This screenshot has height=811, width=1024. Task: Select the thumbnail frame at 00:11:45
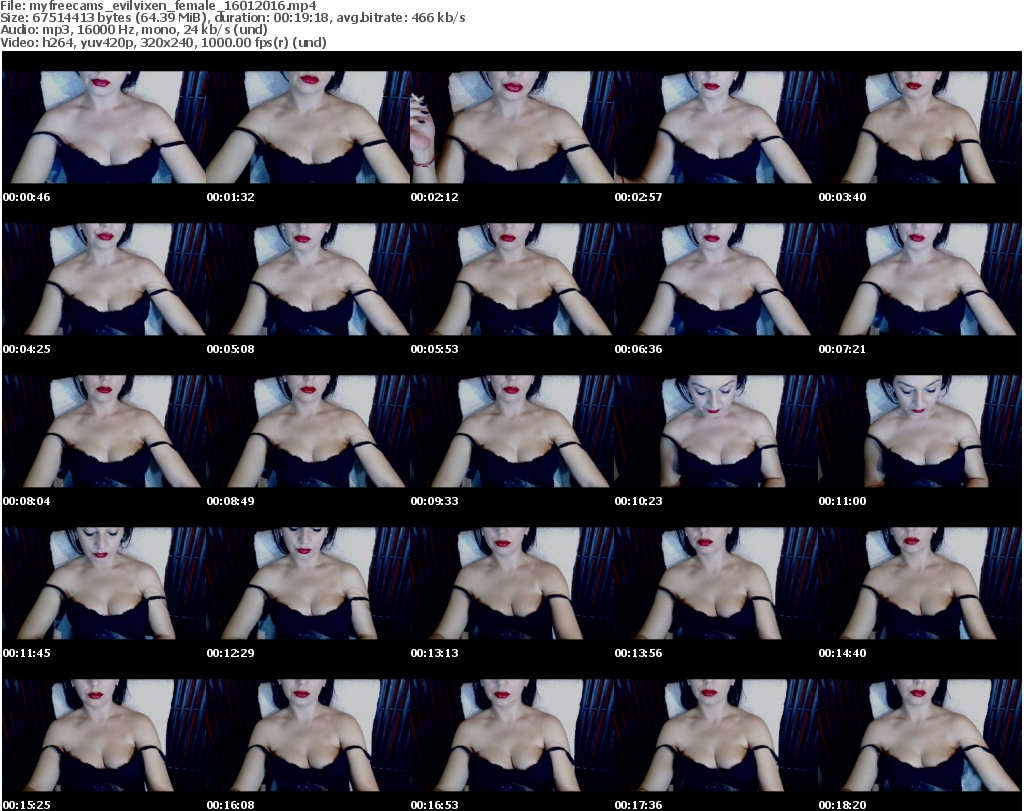104,584
